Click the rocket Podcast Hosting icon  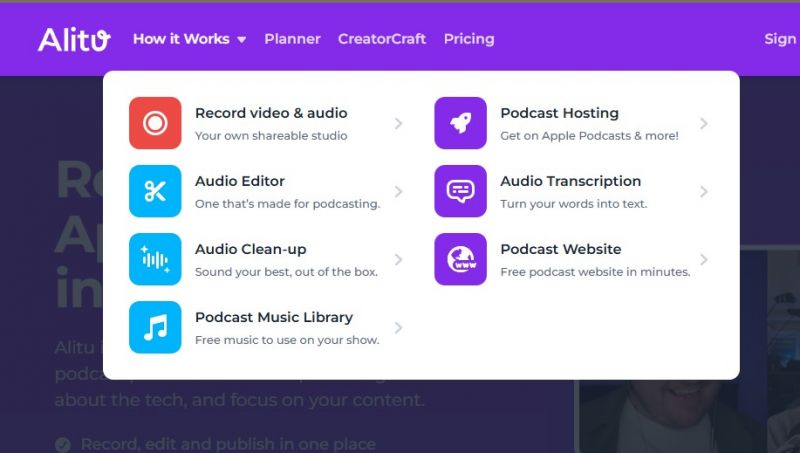tap(460, 123)
